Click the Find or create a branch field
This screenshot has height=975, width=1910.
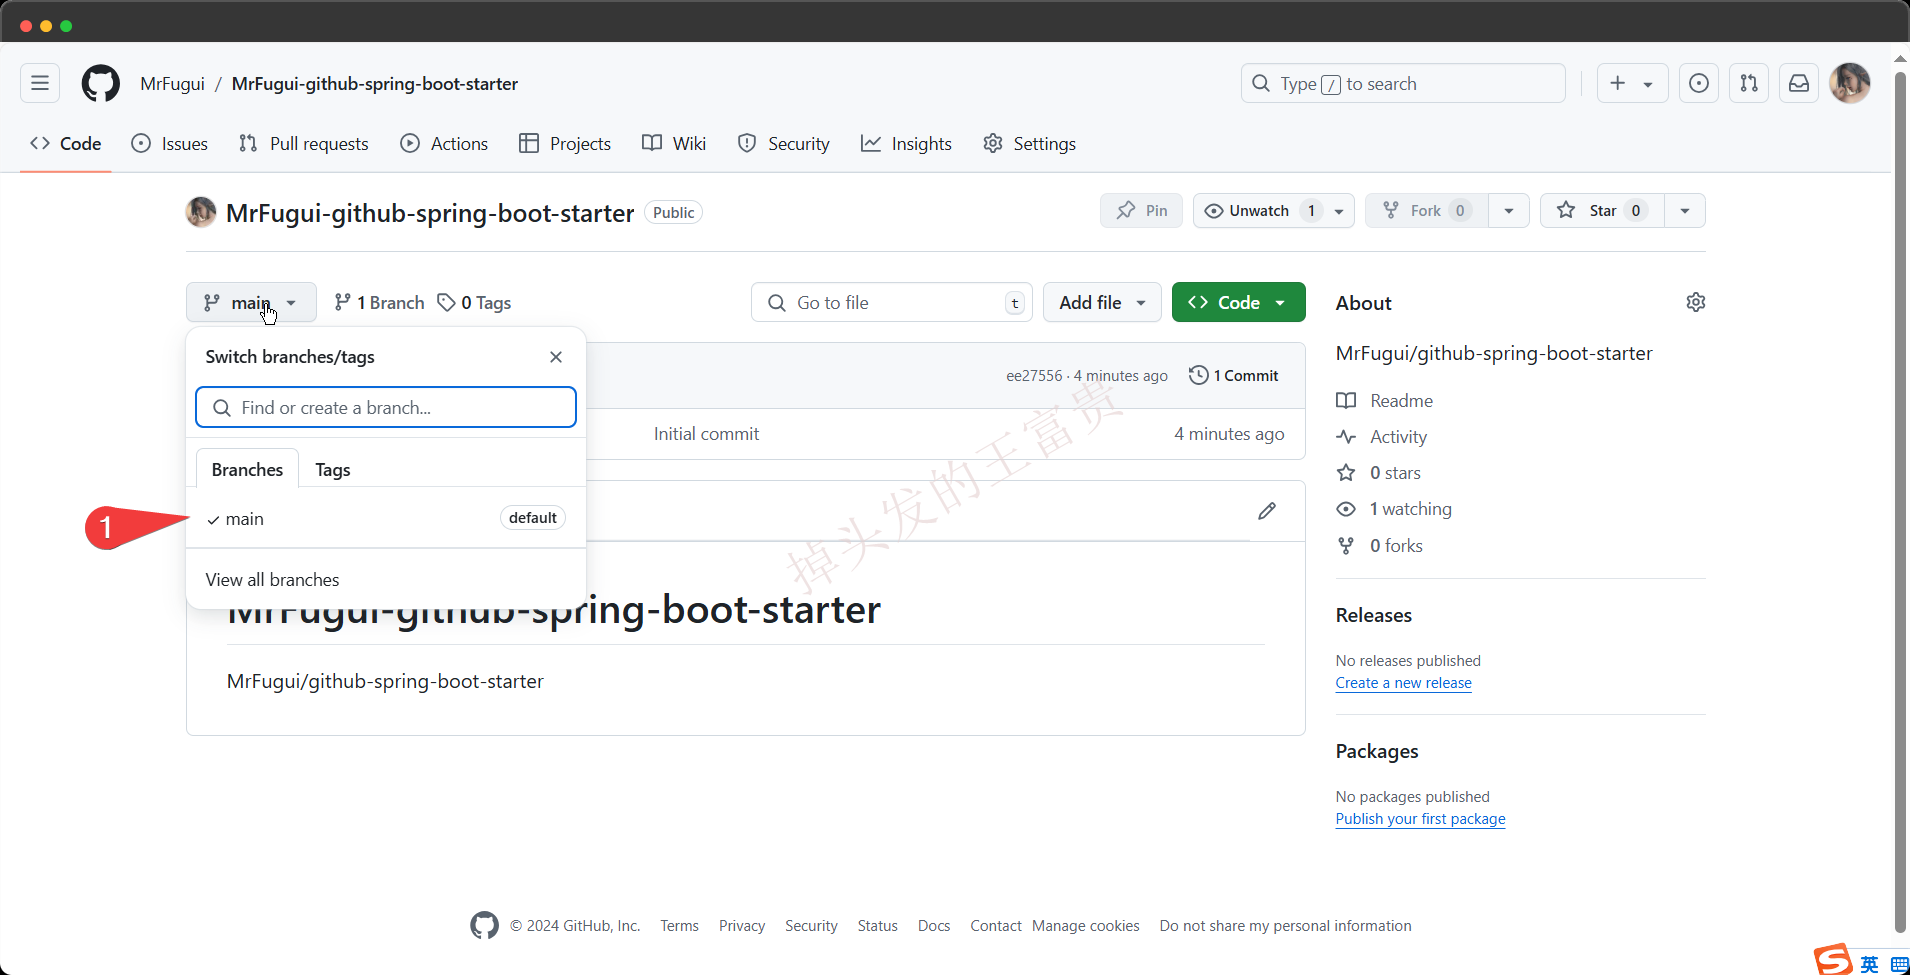(386, 407)
